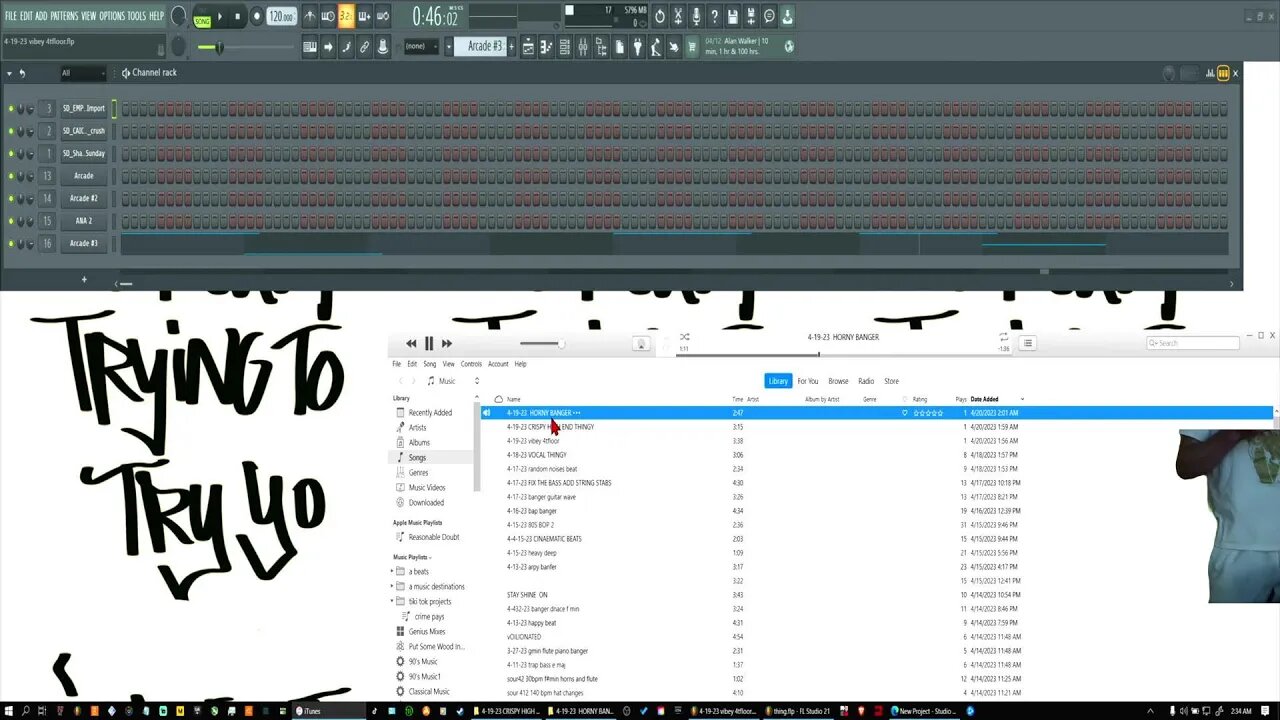Open channel rack All filter dropdown
The image size is (1280, 720).
(82, 73)
